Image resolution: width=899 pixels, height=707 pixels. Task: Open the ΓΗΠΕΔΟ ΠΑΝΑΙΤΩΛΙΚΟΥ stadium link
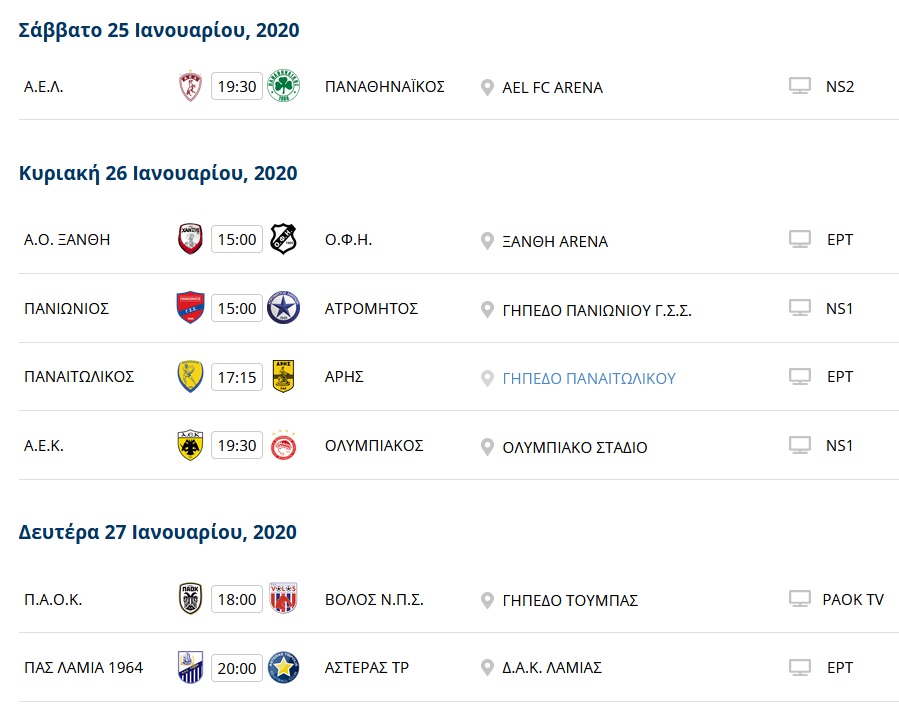[x=589, y=378]
